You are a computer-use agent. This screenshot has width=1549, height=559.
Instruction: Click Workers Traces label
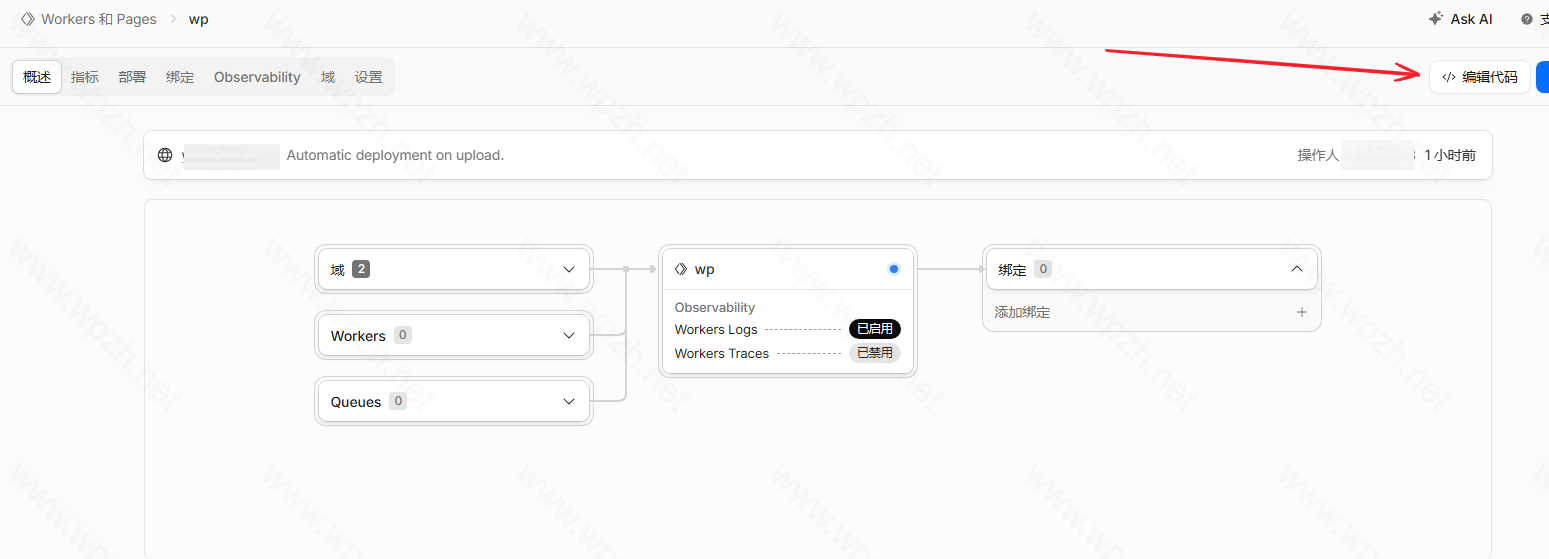(722, 353)
